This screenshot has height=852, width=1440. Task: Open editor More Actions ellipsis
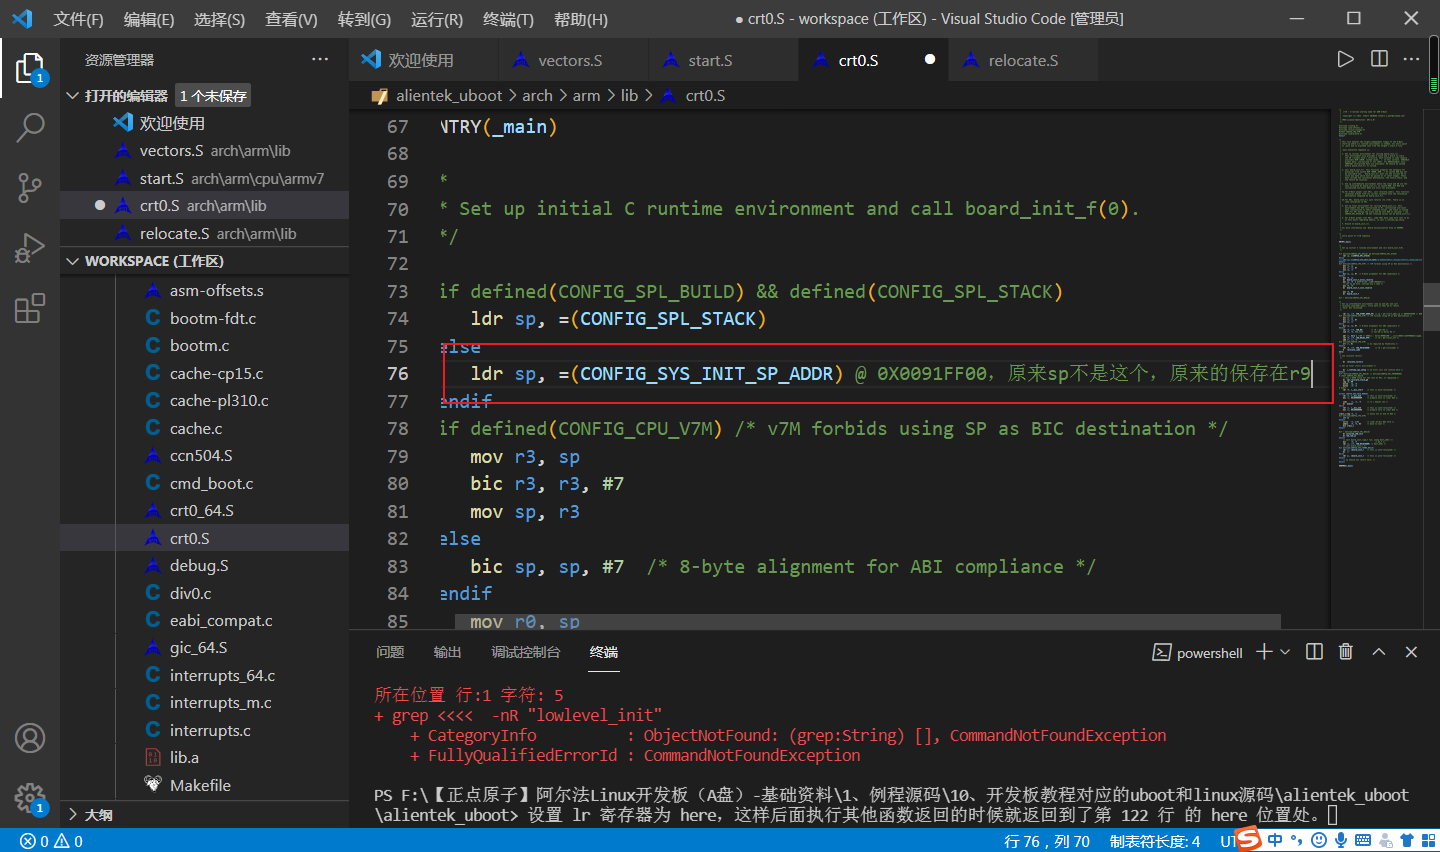[x=1411, y=59]
